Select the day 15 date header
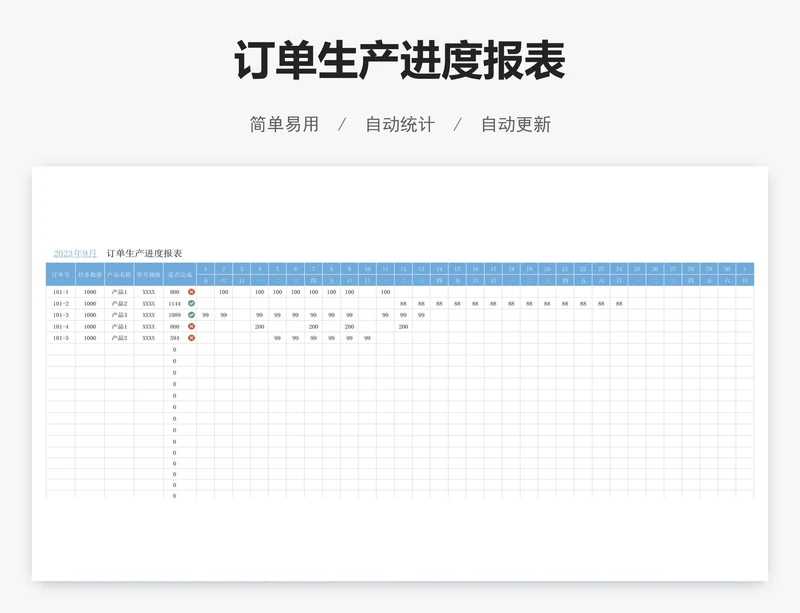The height and width of the screenshot is (613, 800). coord(457,269)
